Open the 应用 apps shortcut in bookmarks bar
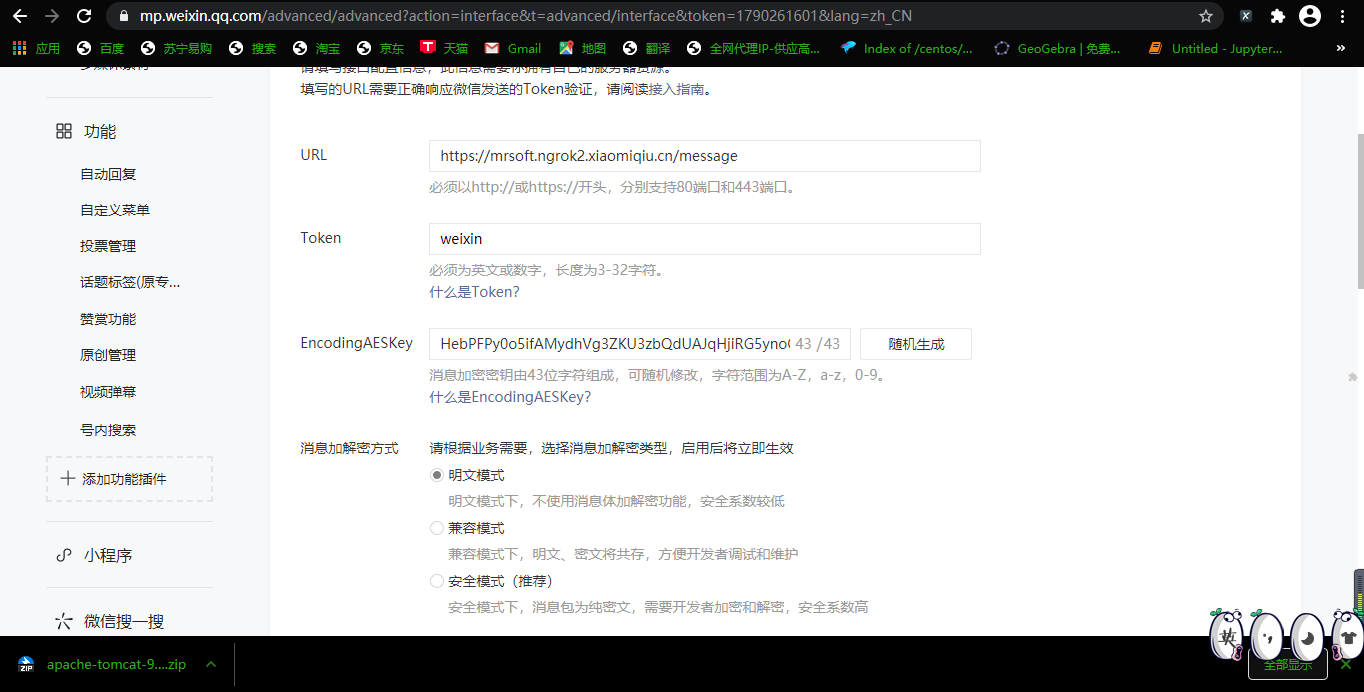Image resolution: width=1364 pixels, height=692 pixels. coord(37,48)
